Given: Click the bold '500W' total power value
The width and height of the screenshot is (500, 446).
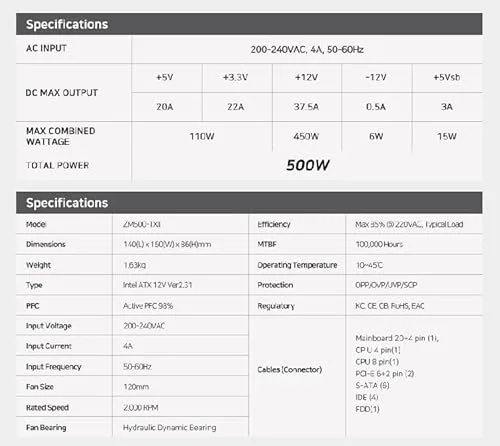Looking at the screenshot, I should click(308, 165).
